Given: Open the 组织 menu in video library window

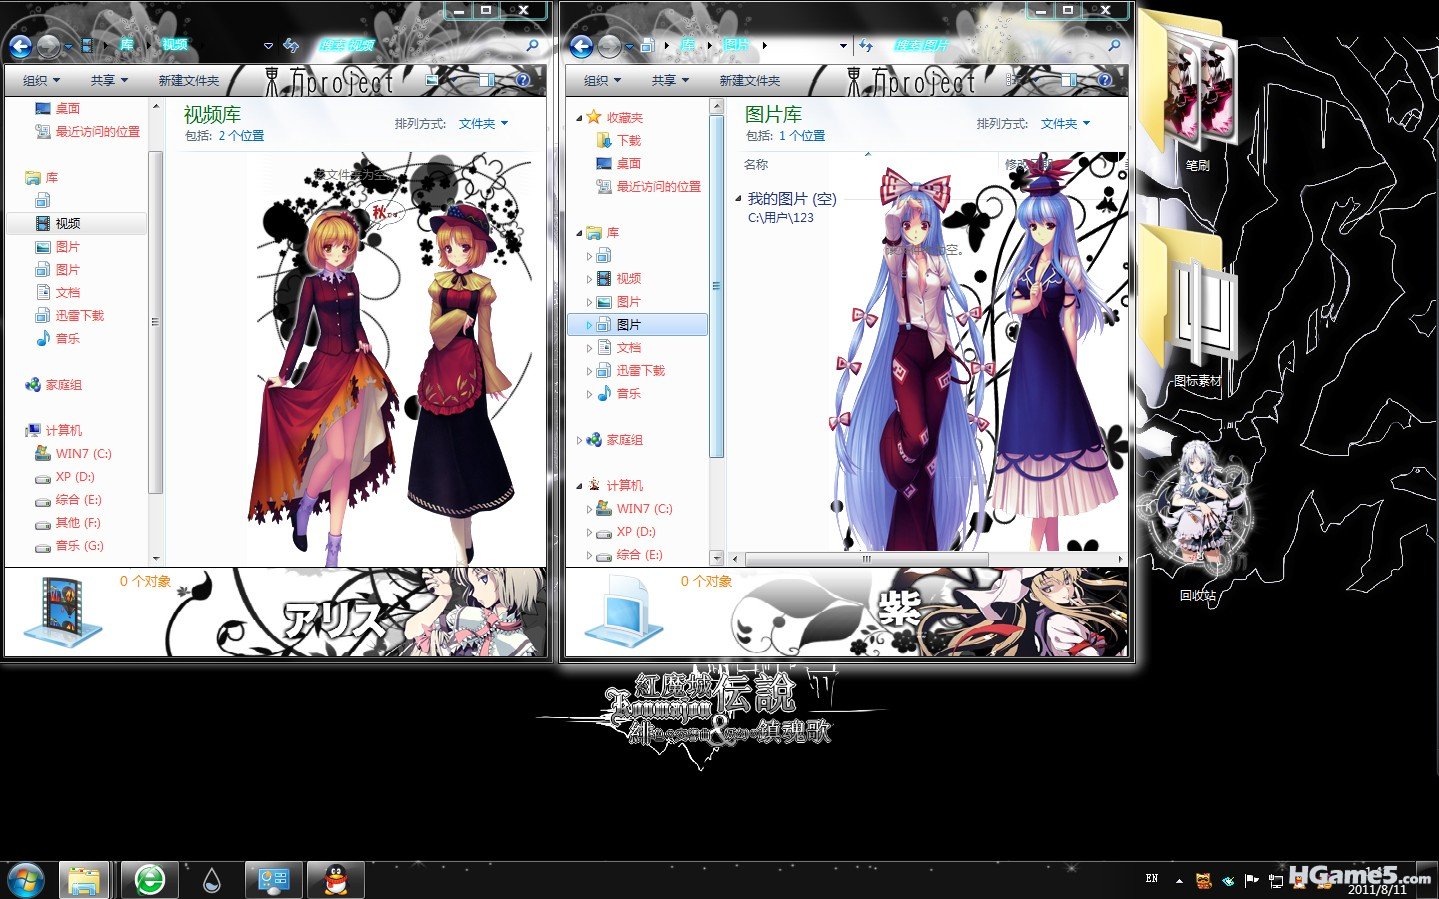Looking at the screenshot, I should pyautogui.click(x=41, y=80).
